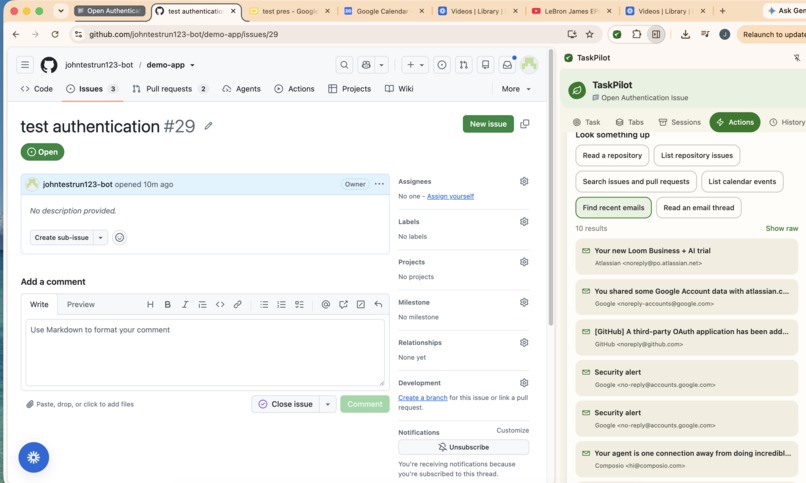Insert a task list in comment
Viewport: 806px width, 483px height.
(299, 304)
